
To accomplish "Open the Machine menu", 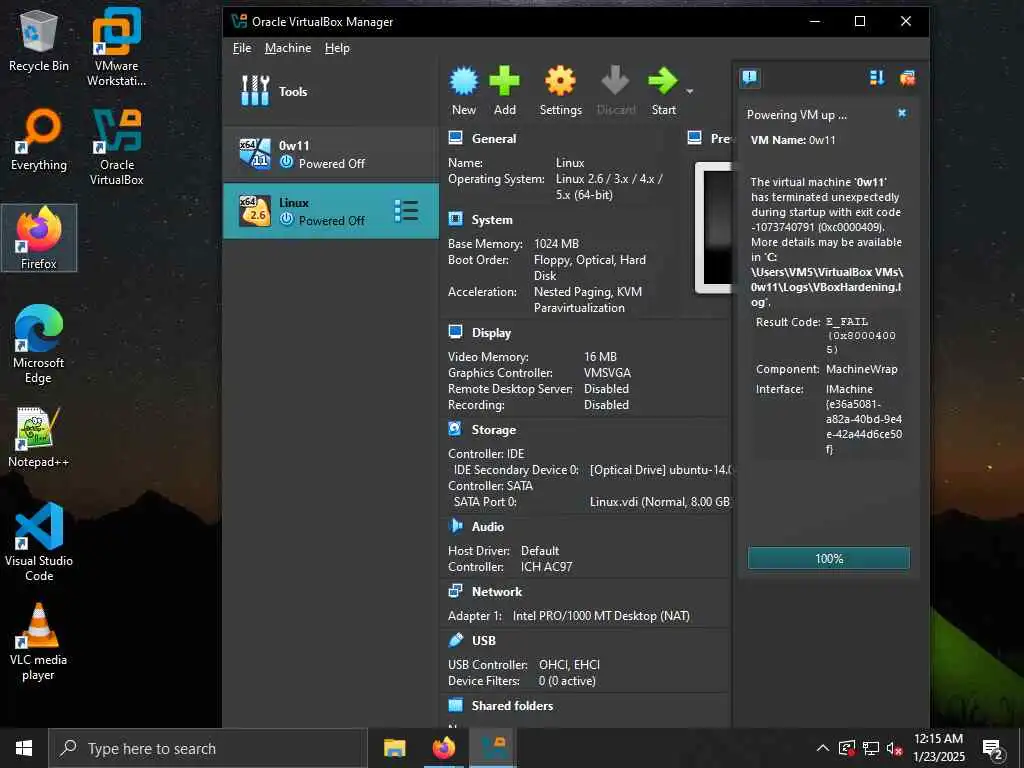I will click(288, 48).
